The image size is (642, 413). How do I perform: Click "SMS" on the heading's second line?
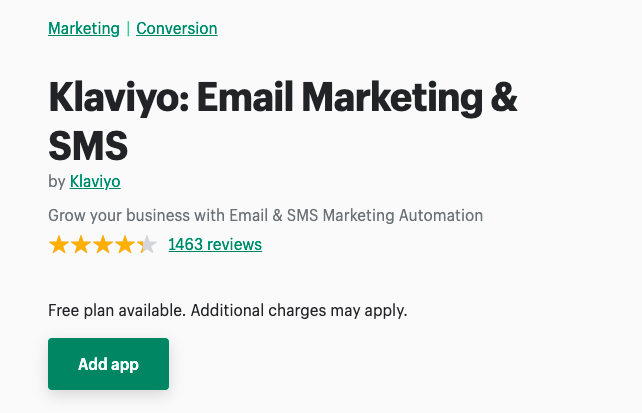(x=88, y=146)
